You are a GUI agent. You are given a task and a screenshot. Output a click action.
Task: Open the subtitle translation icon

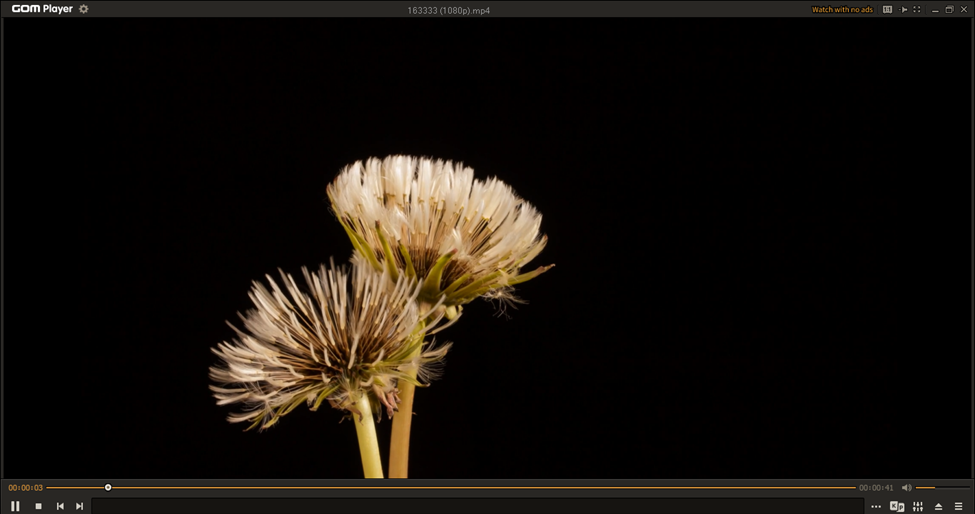click(x=897, y=507)
